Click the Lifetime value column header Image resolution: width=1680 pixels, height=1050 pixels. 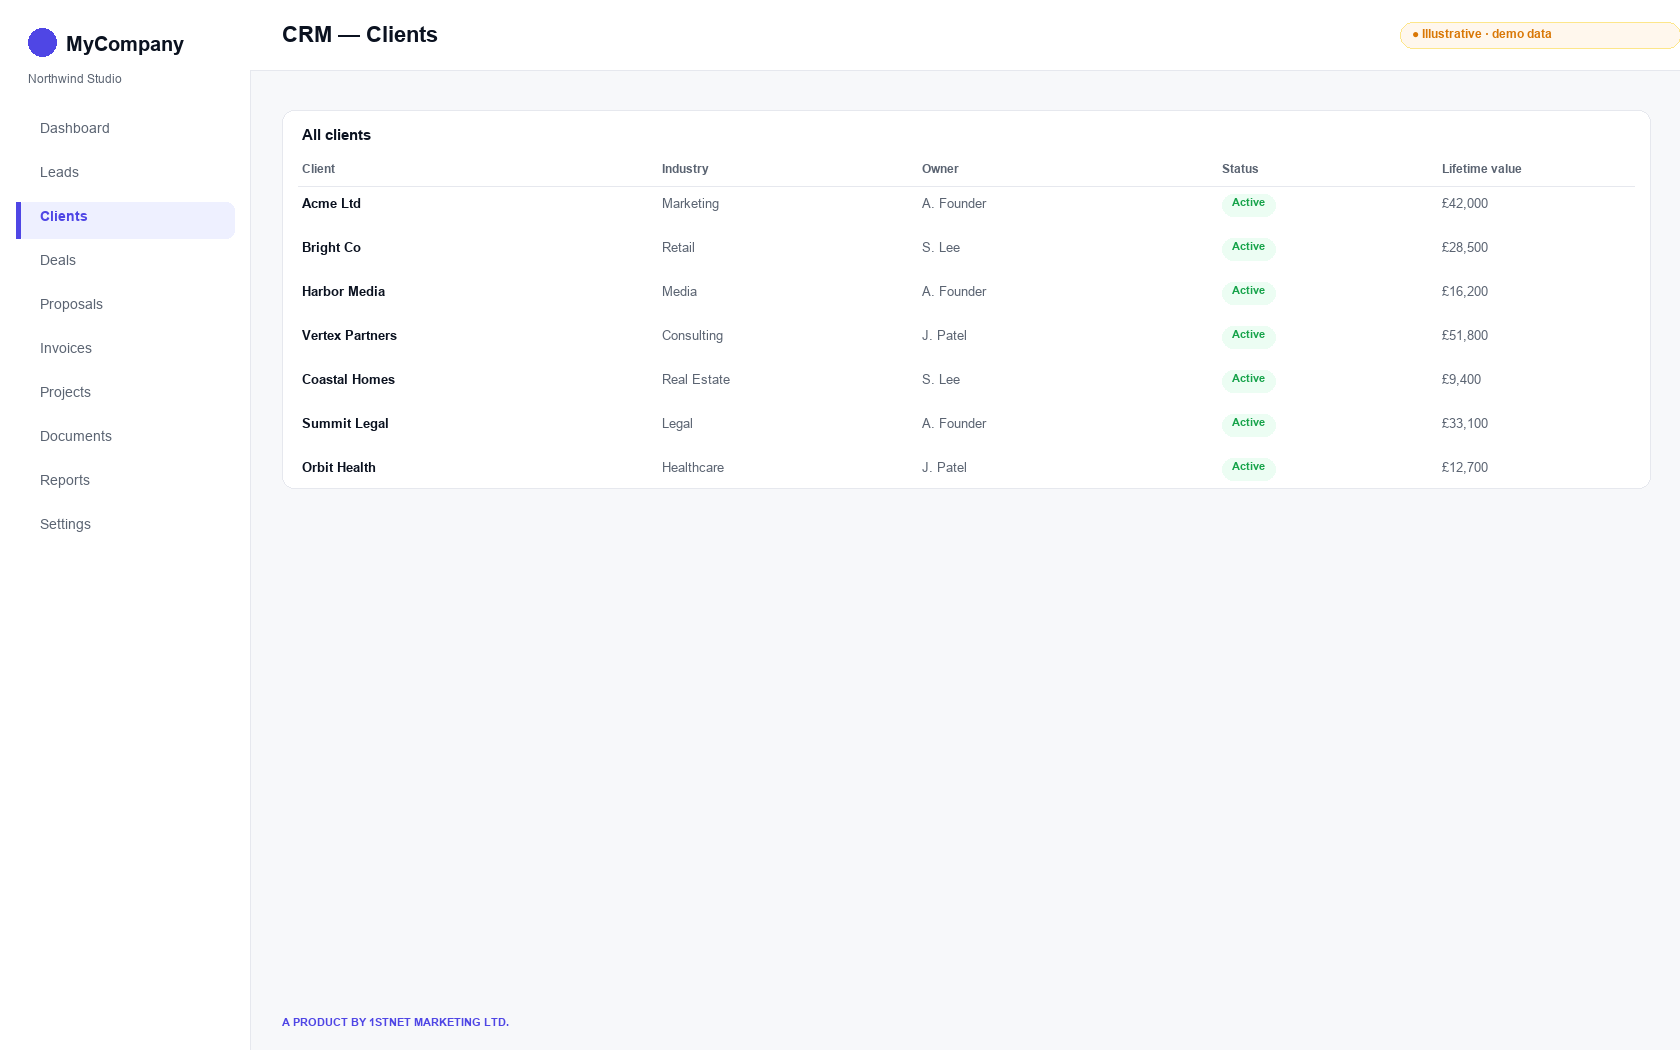(x=1481, y=169)
